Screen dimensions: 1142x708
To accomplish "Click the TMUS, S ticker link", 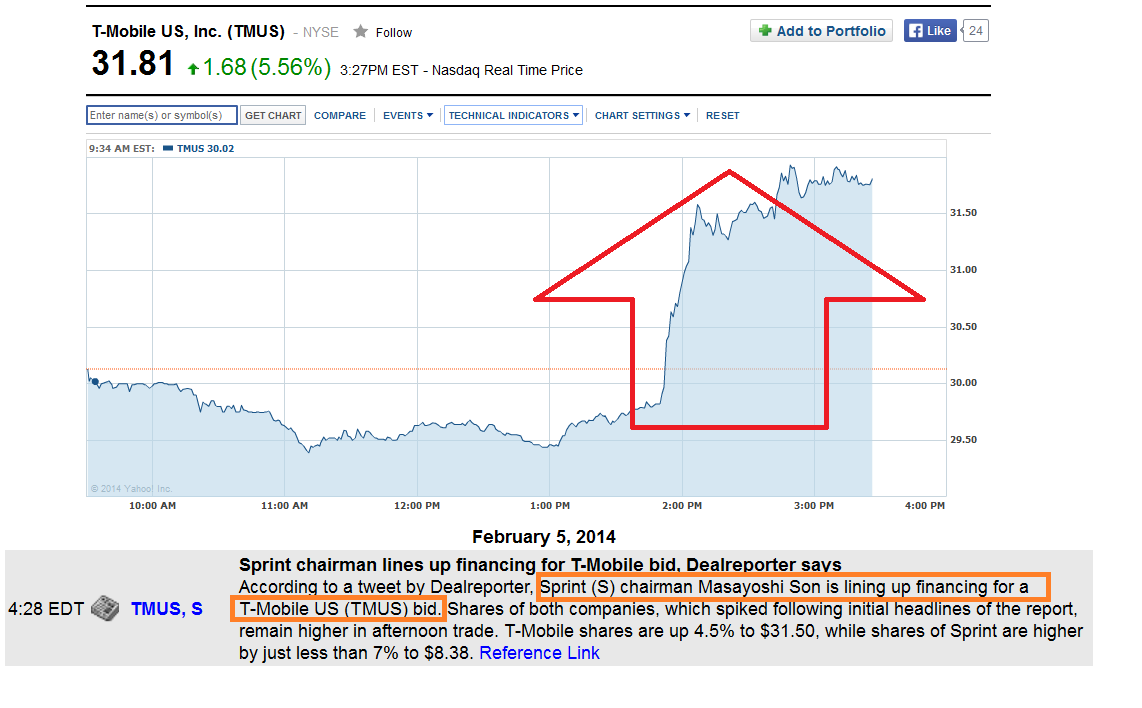I will [167, 609].
